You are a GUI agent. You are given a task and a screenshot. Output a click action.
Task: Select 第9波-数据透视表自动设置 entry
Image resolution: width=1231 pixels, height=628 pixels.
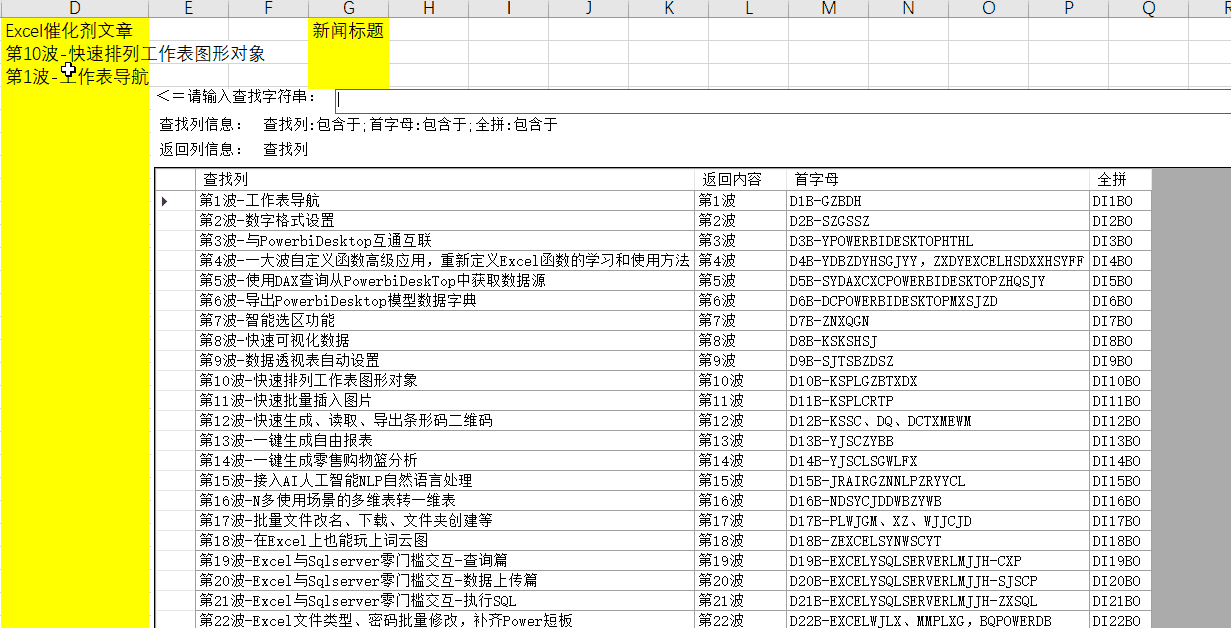(445, 361)
